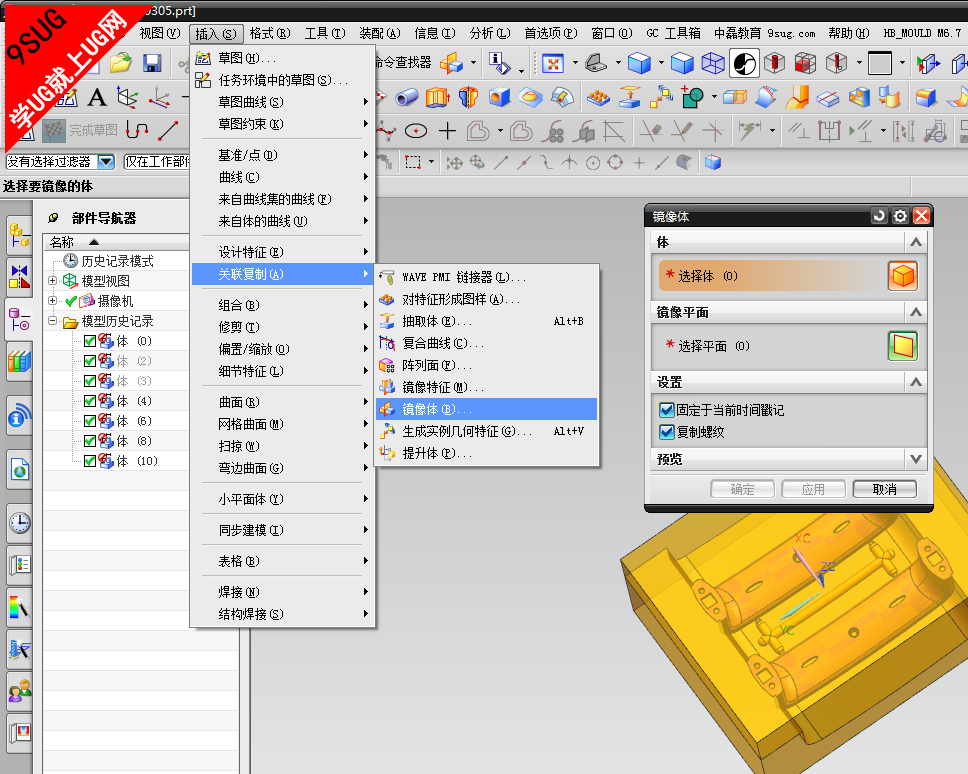968x774 pixels.
Task: Select 阵列面 menu entry
Action: 486,365
